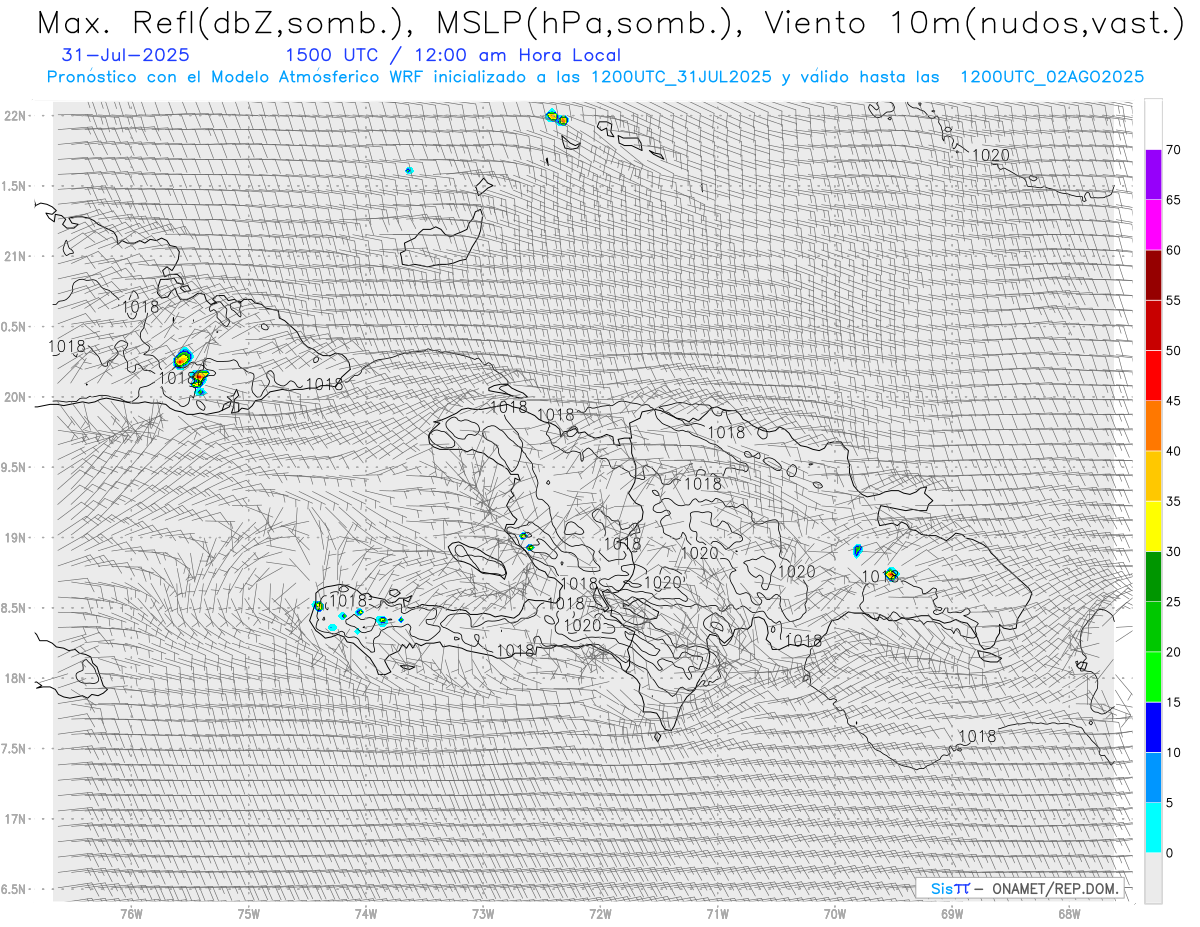This screenshot has height=927, width=1200.
Task: Click the light blue 5–10 dBZ swatch
Action: (1153, 777)
